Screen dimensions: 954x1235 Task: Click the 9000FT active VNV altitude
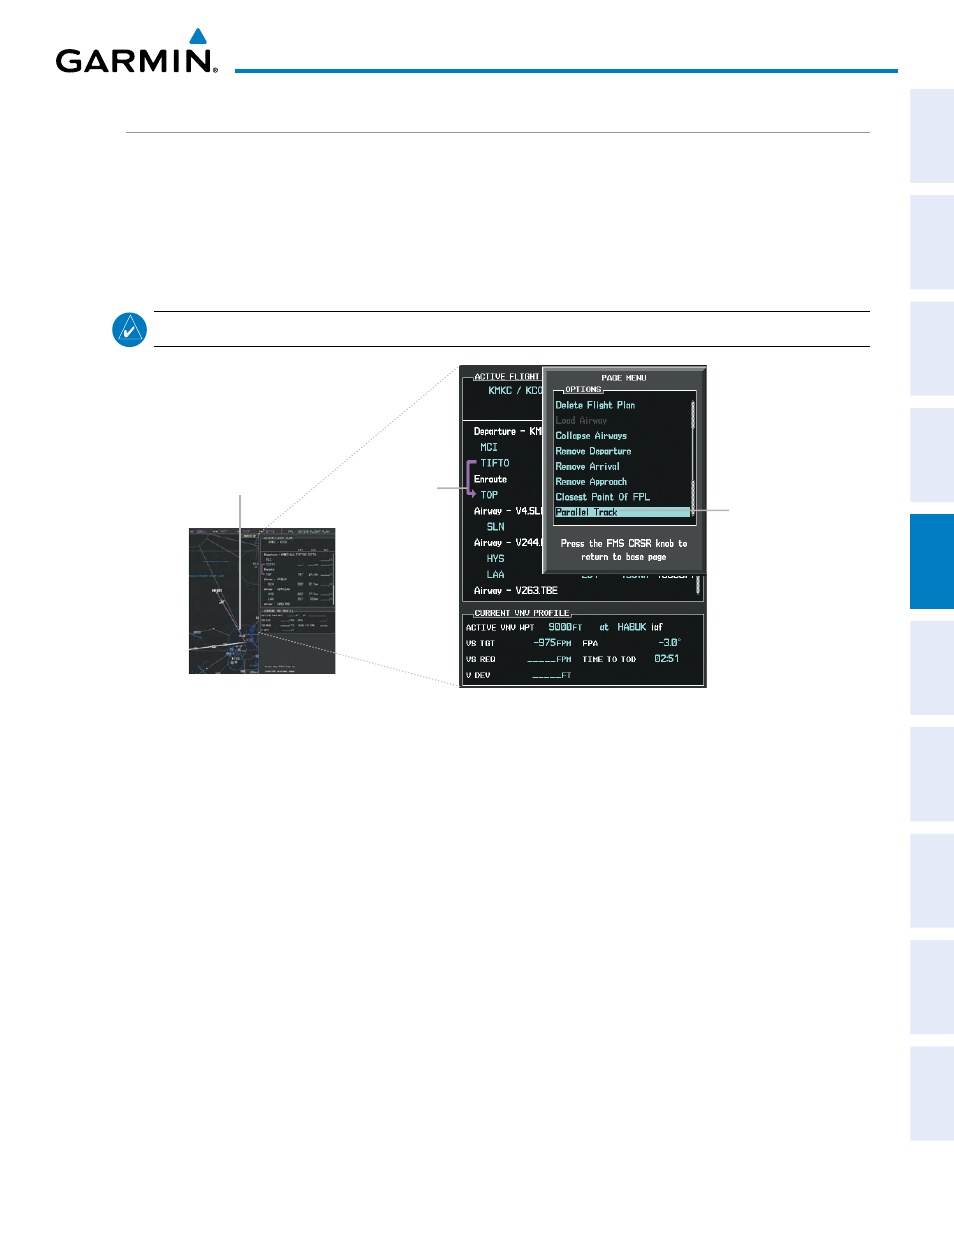tap(565, 628)
